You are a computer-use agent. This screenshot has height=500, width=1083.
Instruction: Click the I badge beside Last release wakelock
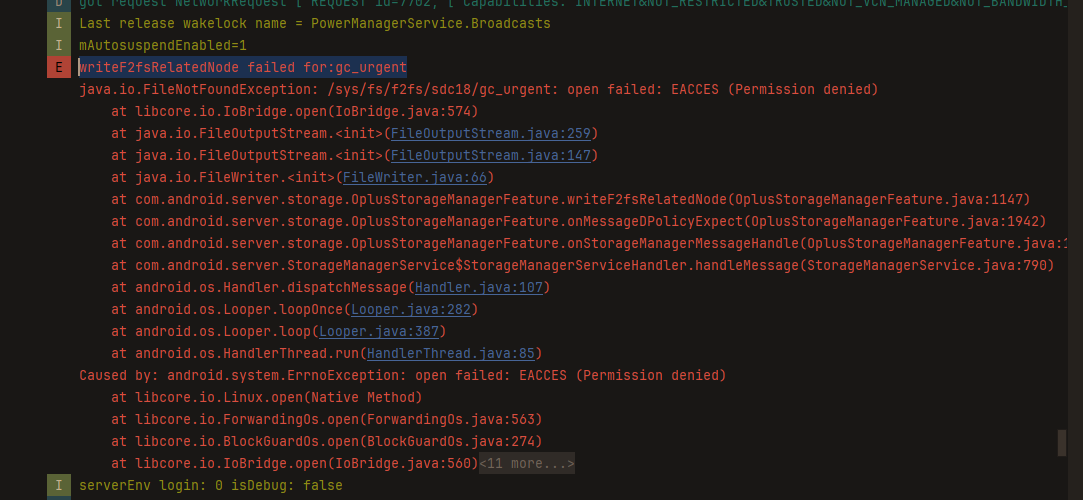coord(59,23)
